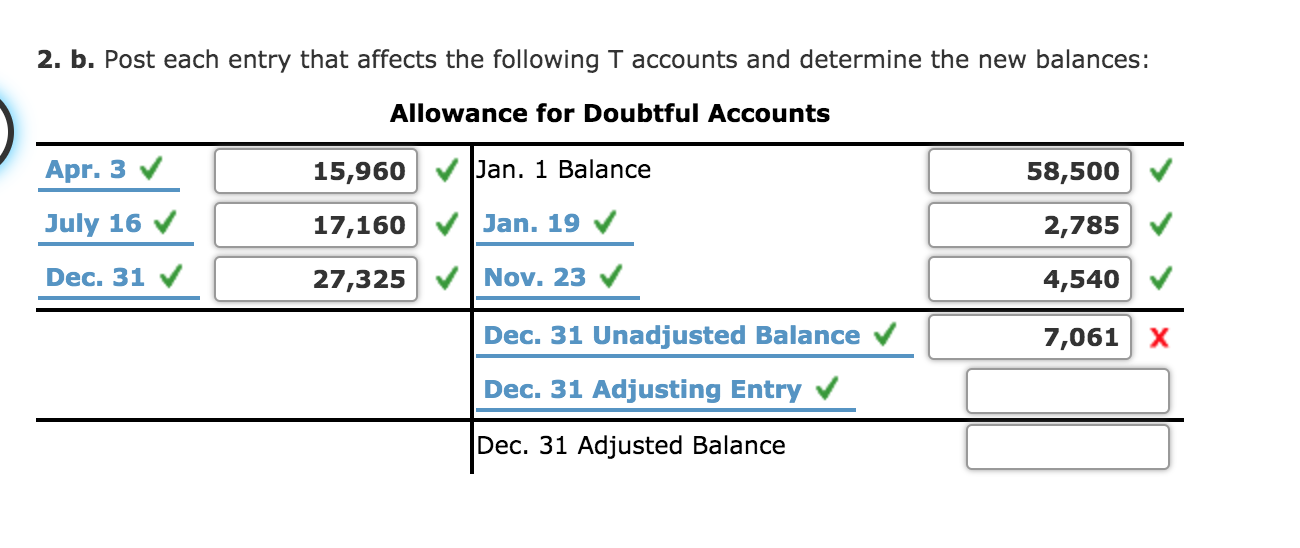Click the 58,500 Jan. 1 balance field
The image size is (1300, 548).
coord(1030,171)
